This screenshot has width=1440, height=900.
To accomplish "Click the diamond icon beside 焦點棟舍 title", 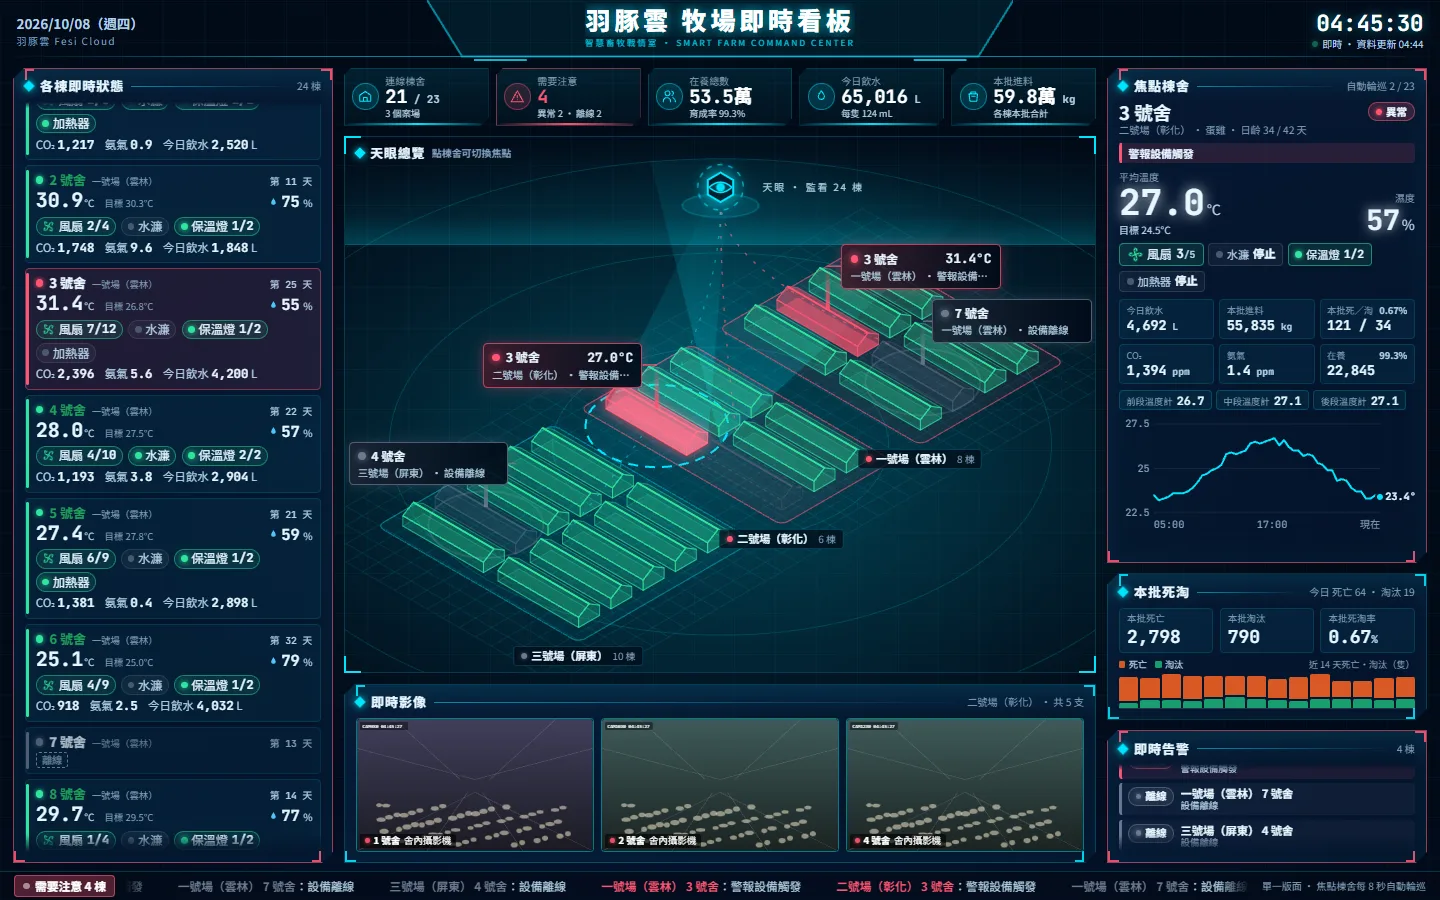I will pos(1123,86).
